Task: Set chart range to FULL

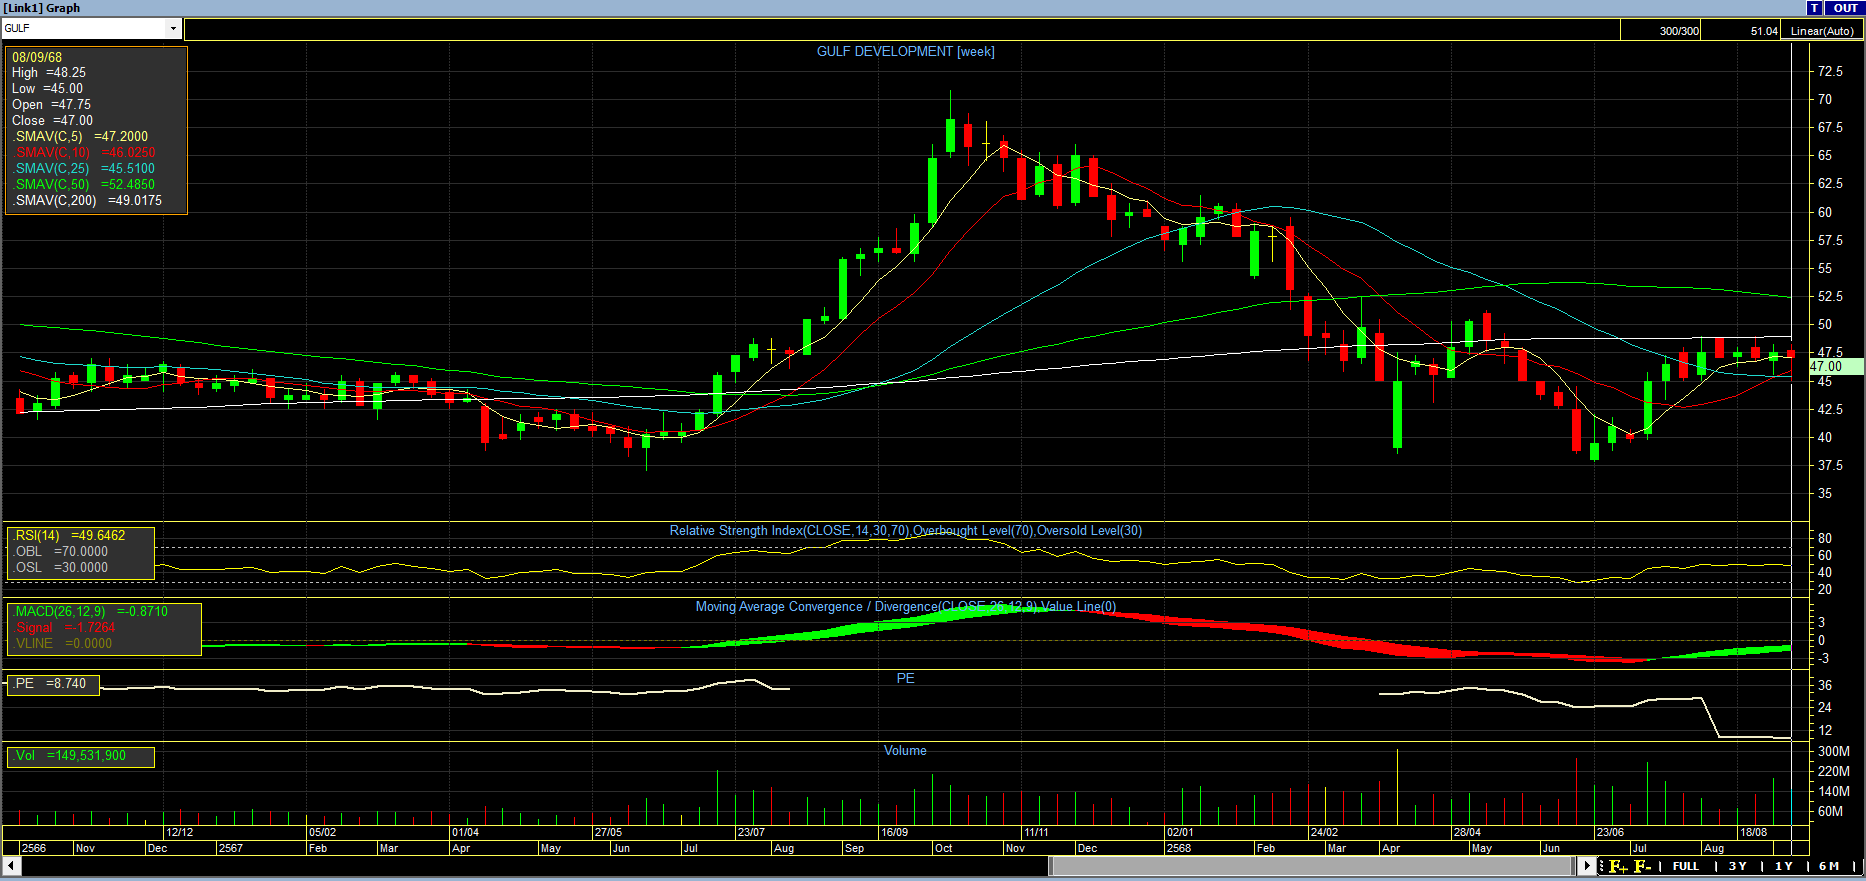Action: (x=1686, y=866)
